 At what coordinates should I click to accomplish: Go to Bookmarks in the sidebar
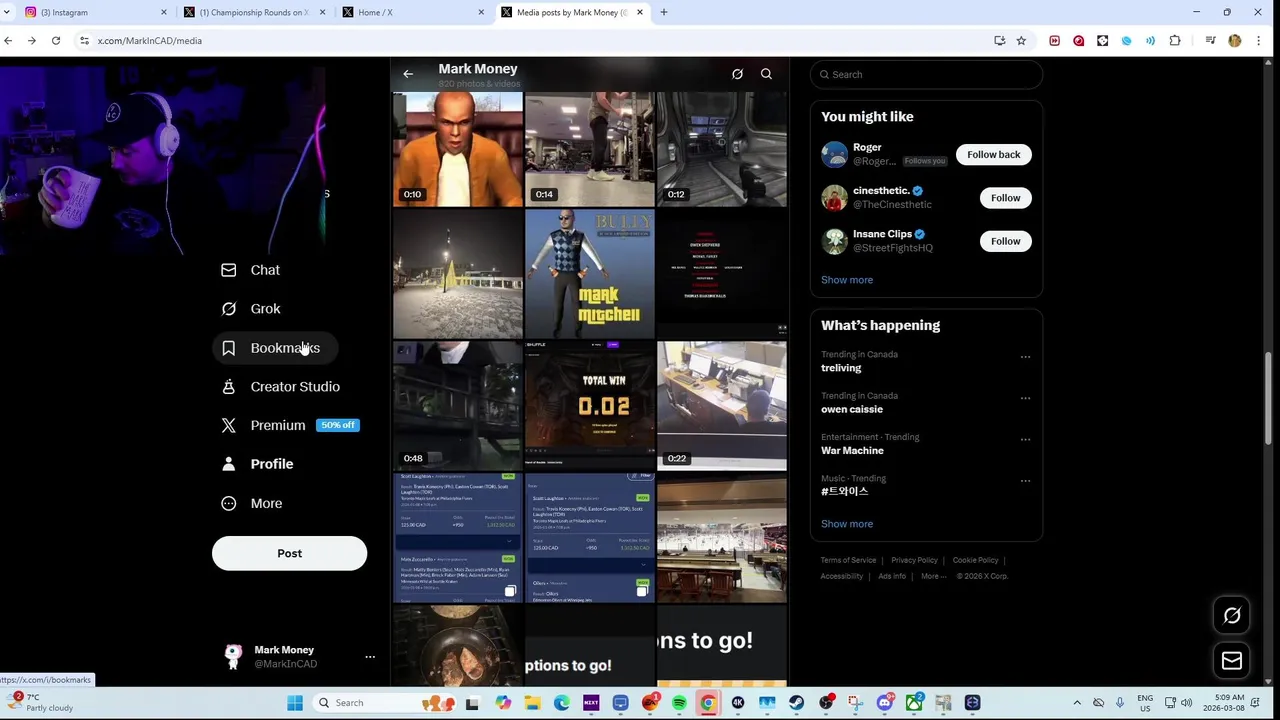pyautogui.click(x=271, y=348)
